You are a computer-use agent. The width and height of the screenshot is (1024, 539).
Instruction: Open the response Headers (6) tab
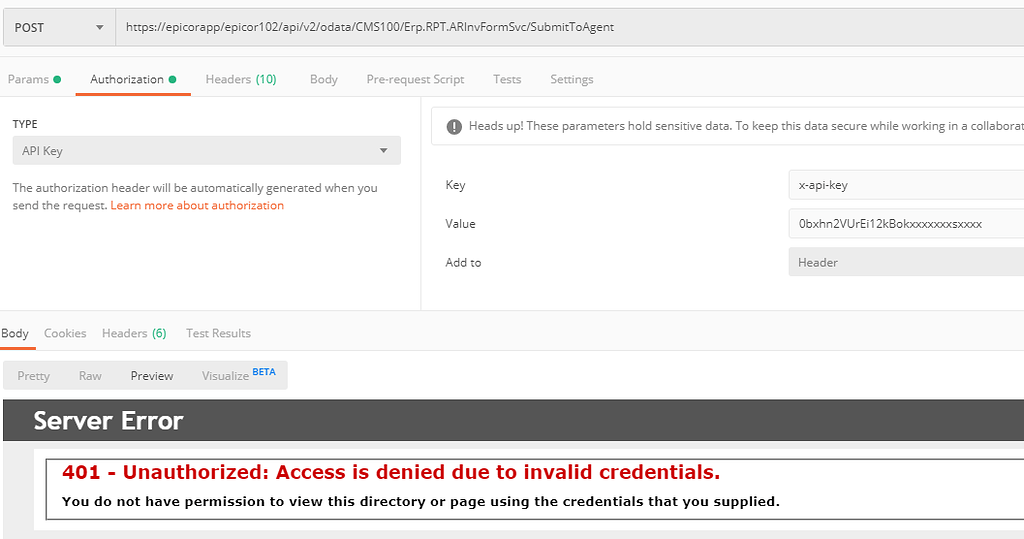click(134, 333)
